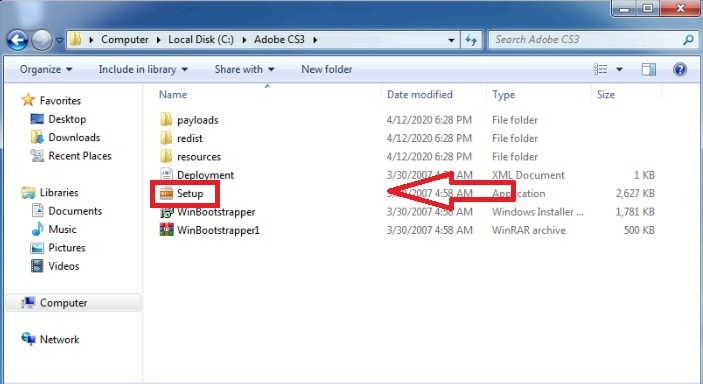Select the WinRAR archive type cell
703x384 pixels.
[529, 230]
